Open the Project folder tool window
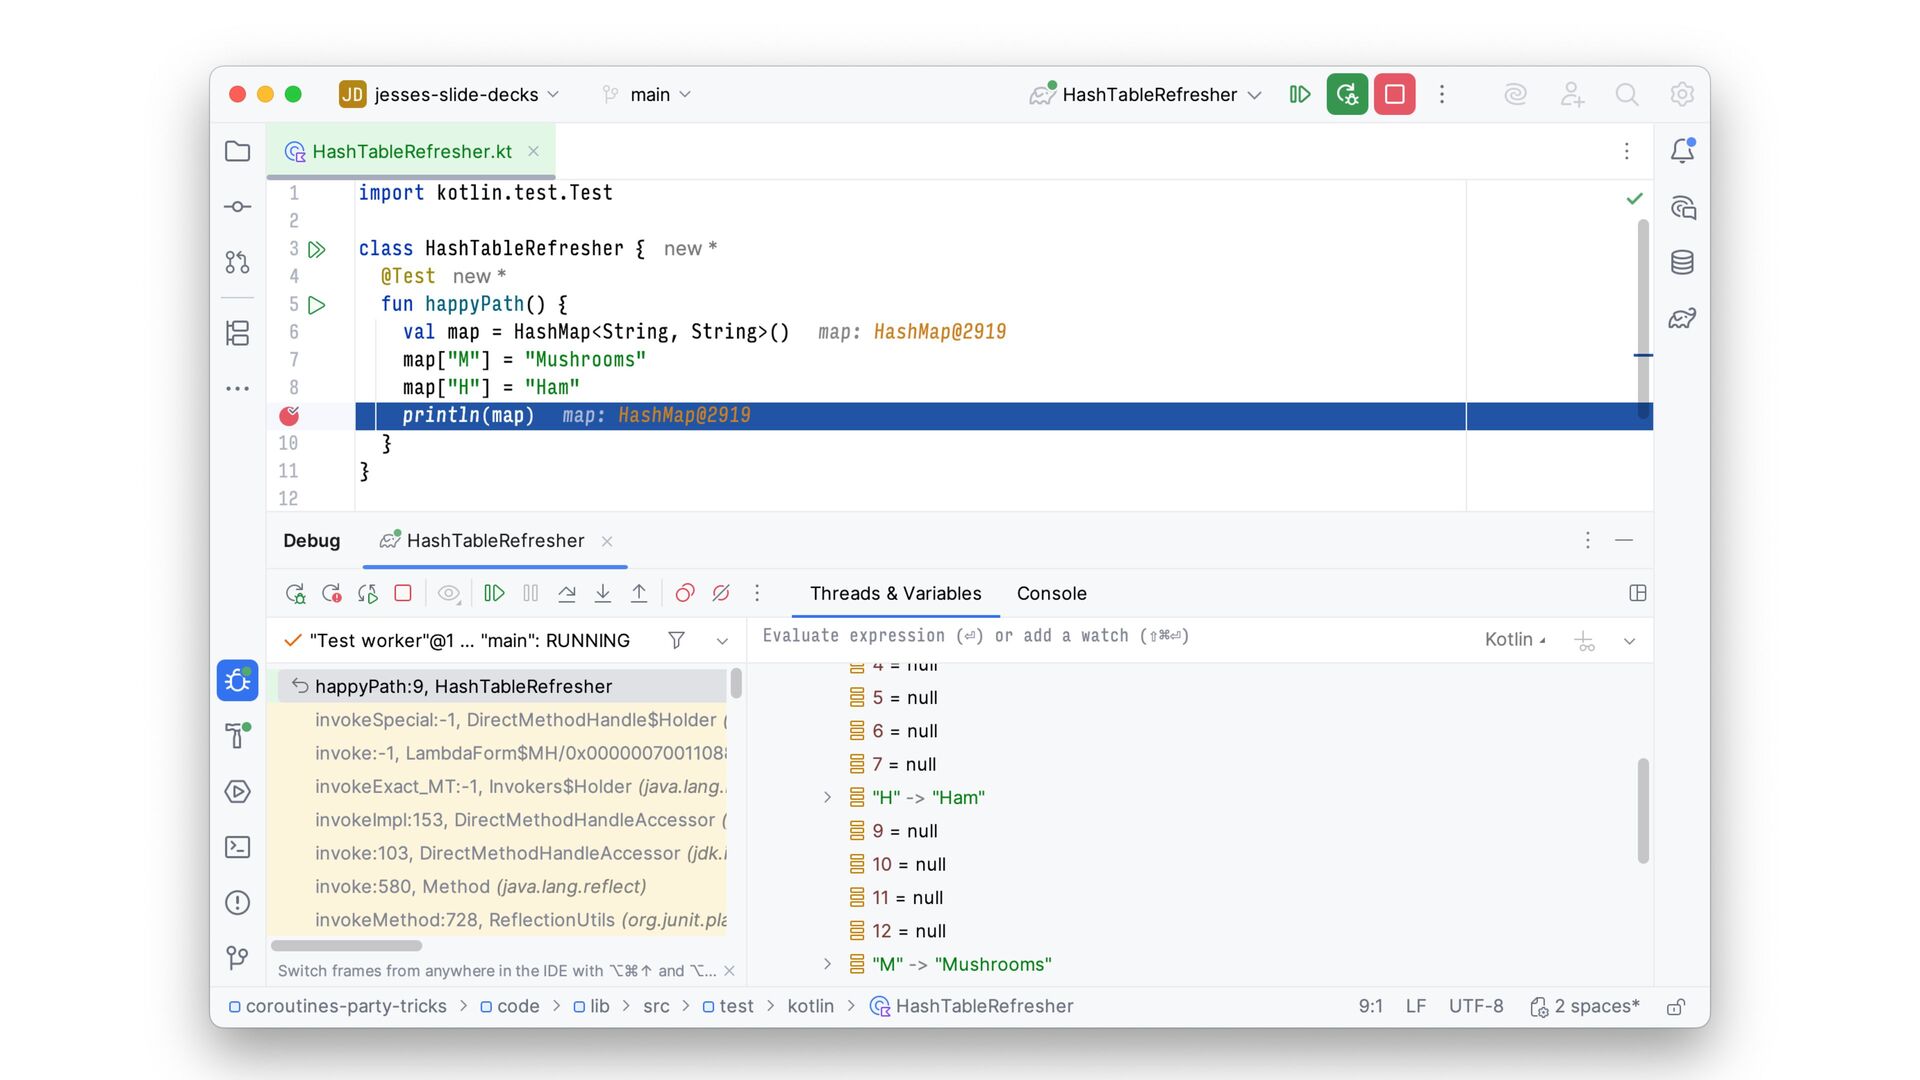 (237, 151)
